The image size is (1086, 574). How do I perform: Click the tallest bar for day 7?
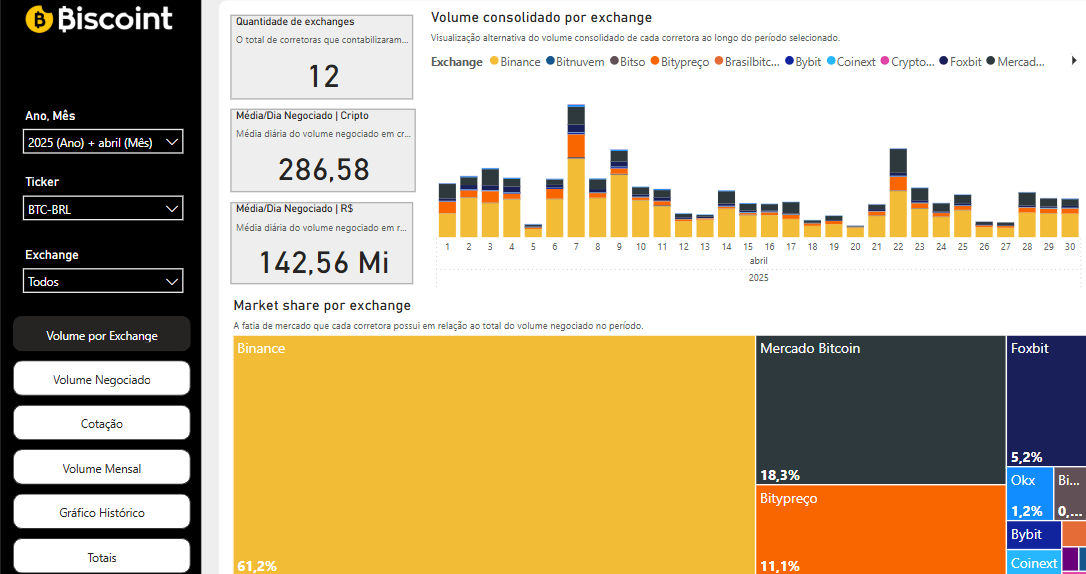pos(576,171)
